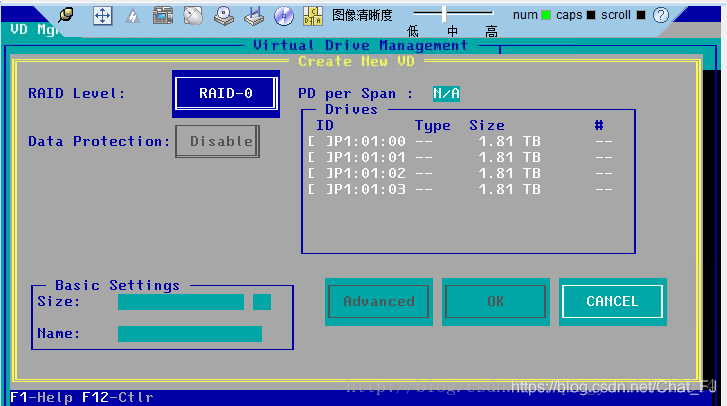Click the yellow C-D-A key combo icon

click(313, 16)
